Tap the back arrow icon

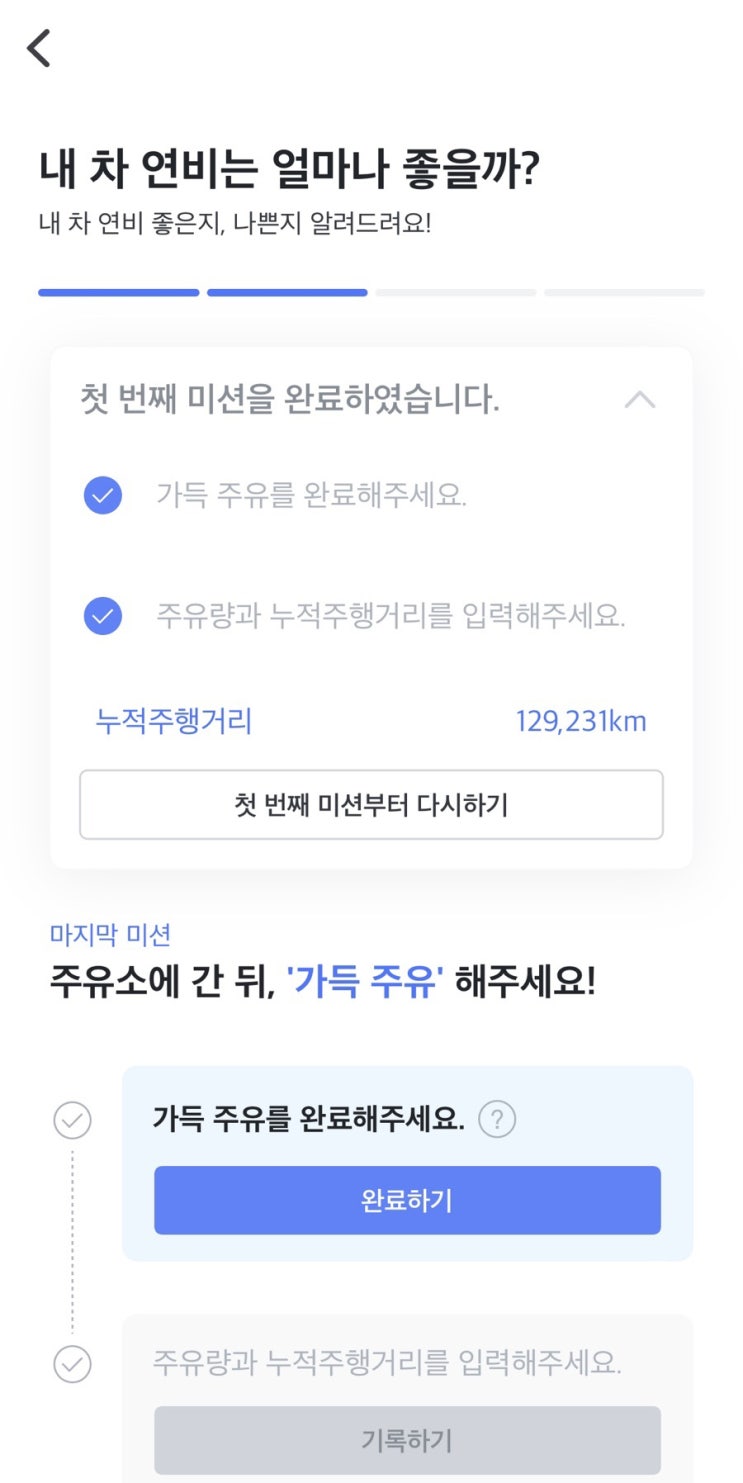pos(39,47)
